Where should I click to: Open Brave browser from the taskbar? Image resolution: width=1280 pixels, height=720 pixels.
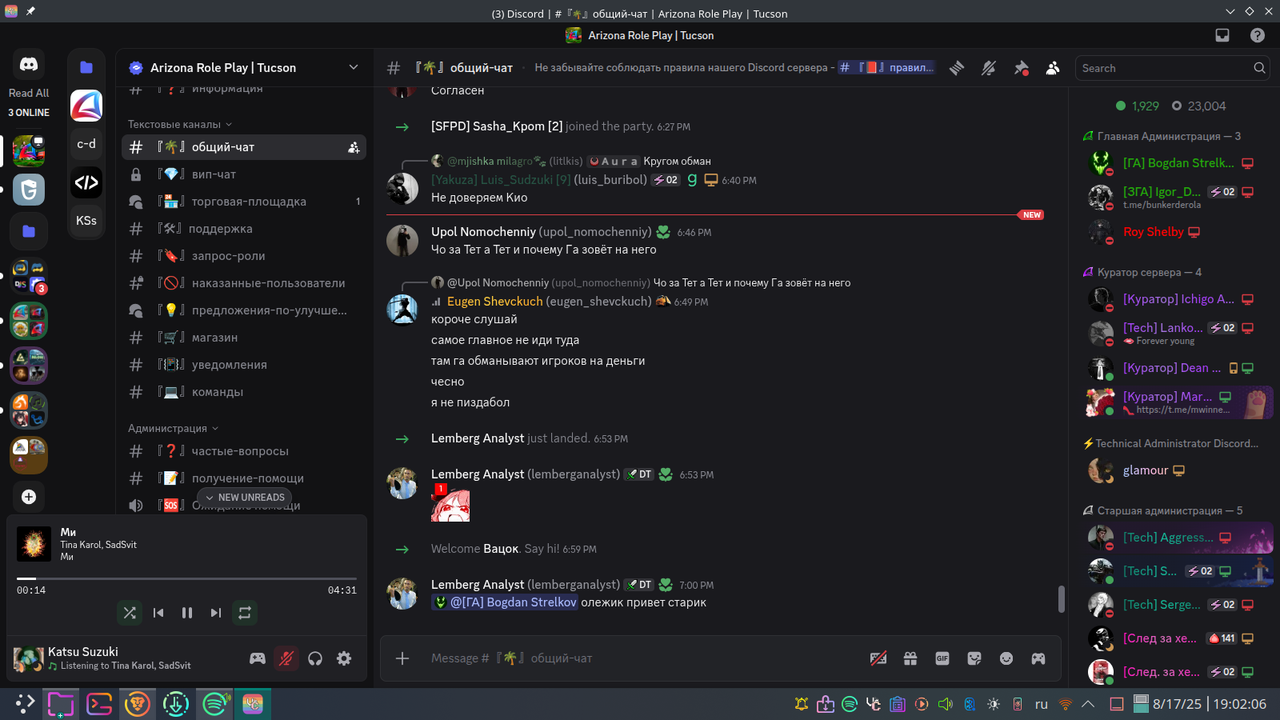137,704
